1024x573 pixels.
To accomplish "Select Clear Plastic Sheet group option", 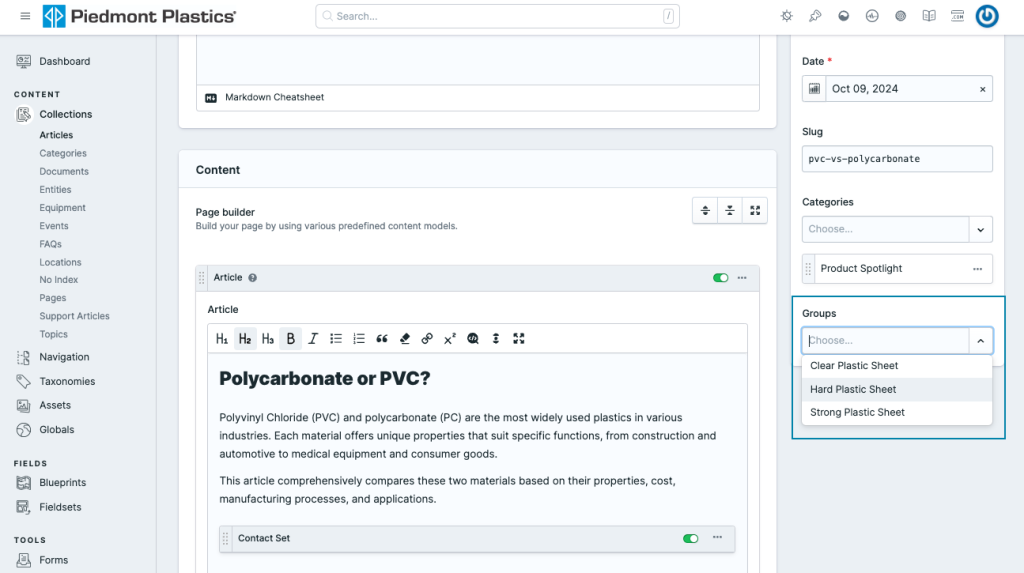I will (x=897, y=366).
